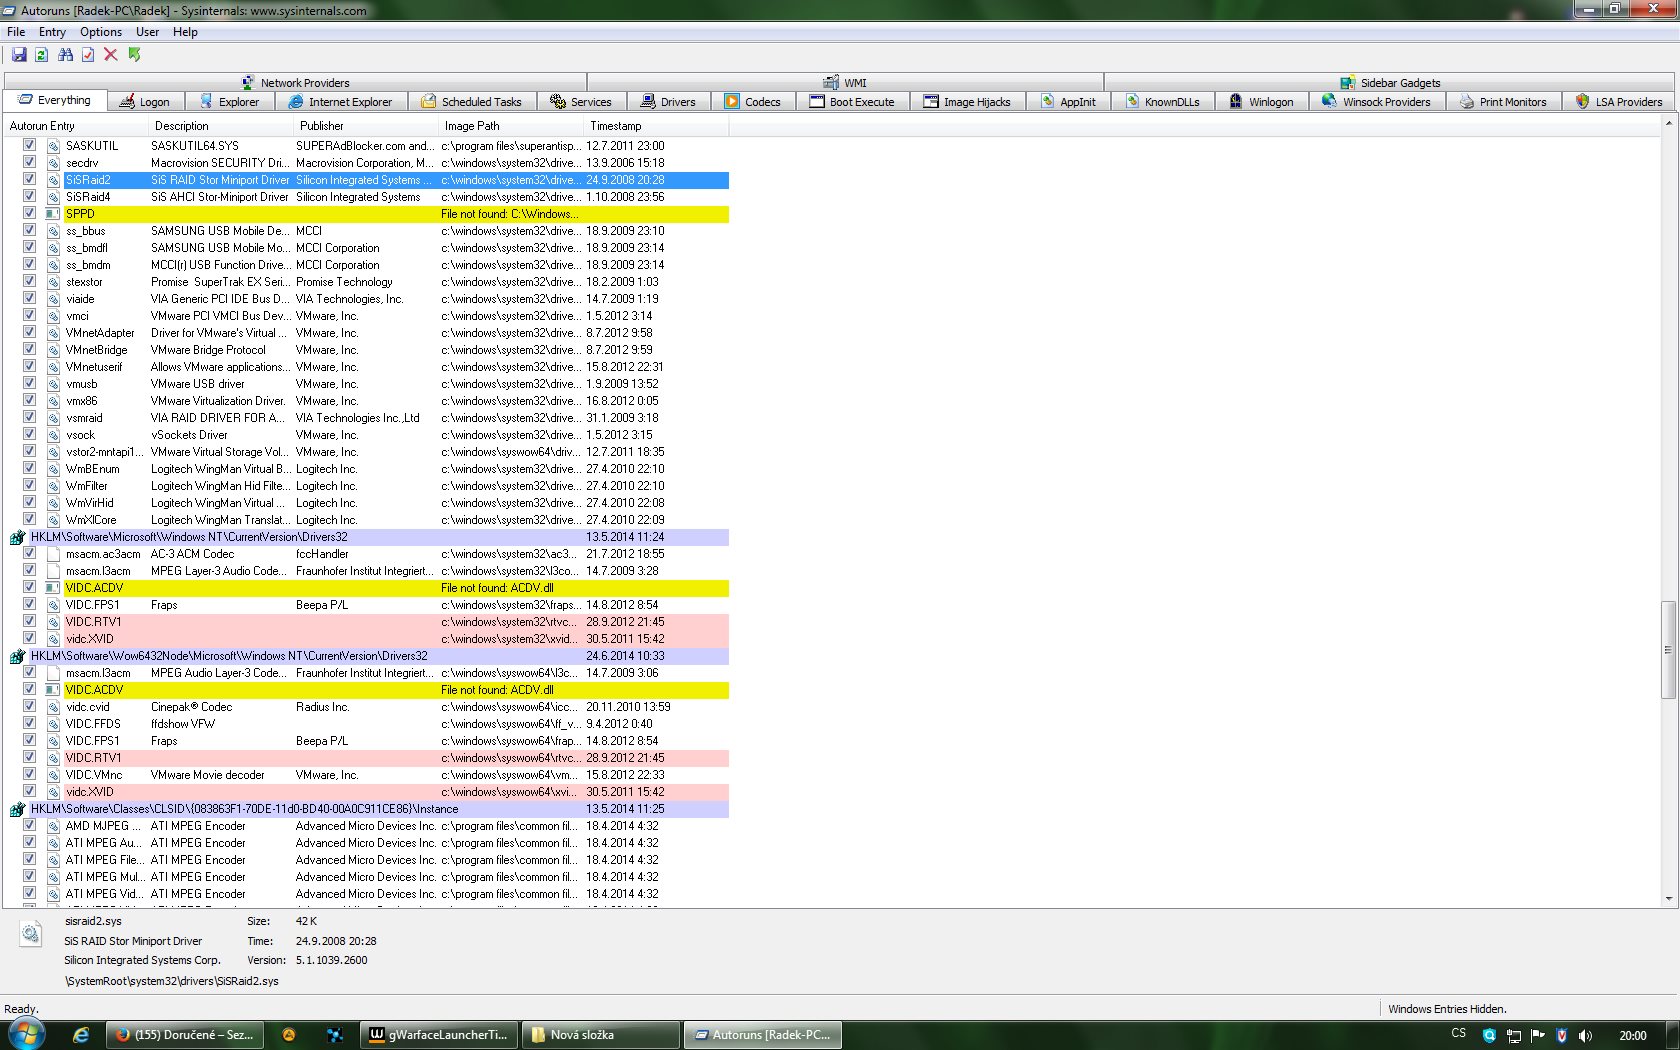Launch Internet Explorer from the taskbar
Image resolution: width=1680 pixels, height=1050 pixels.
click(x=81, y=1035)
